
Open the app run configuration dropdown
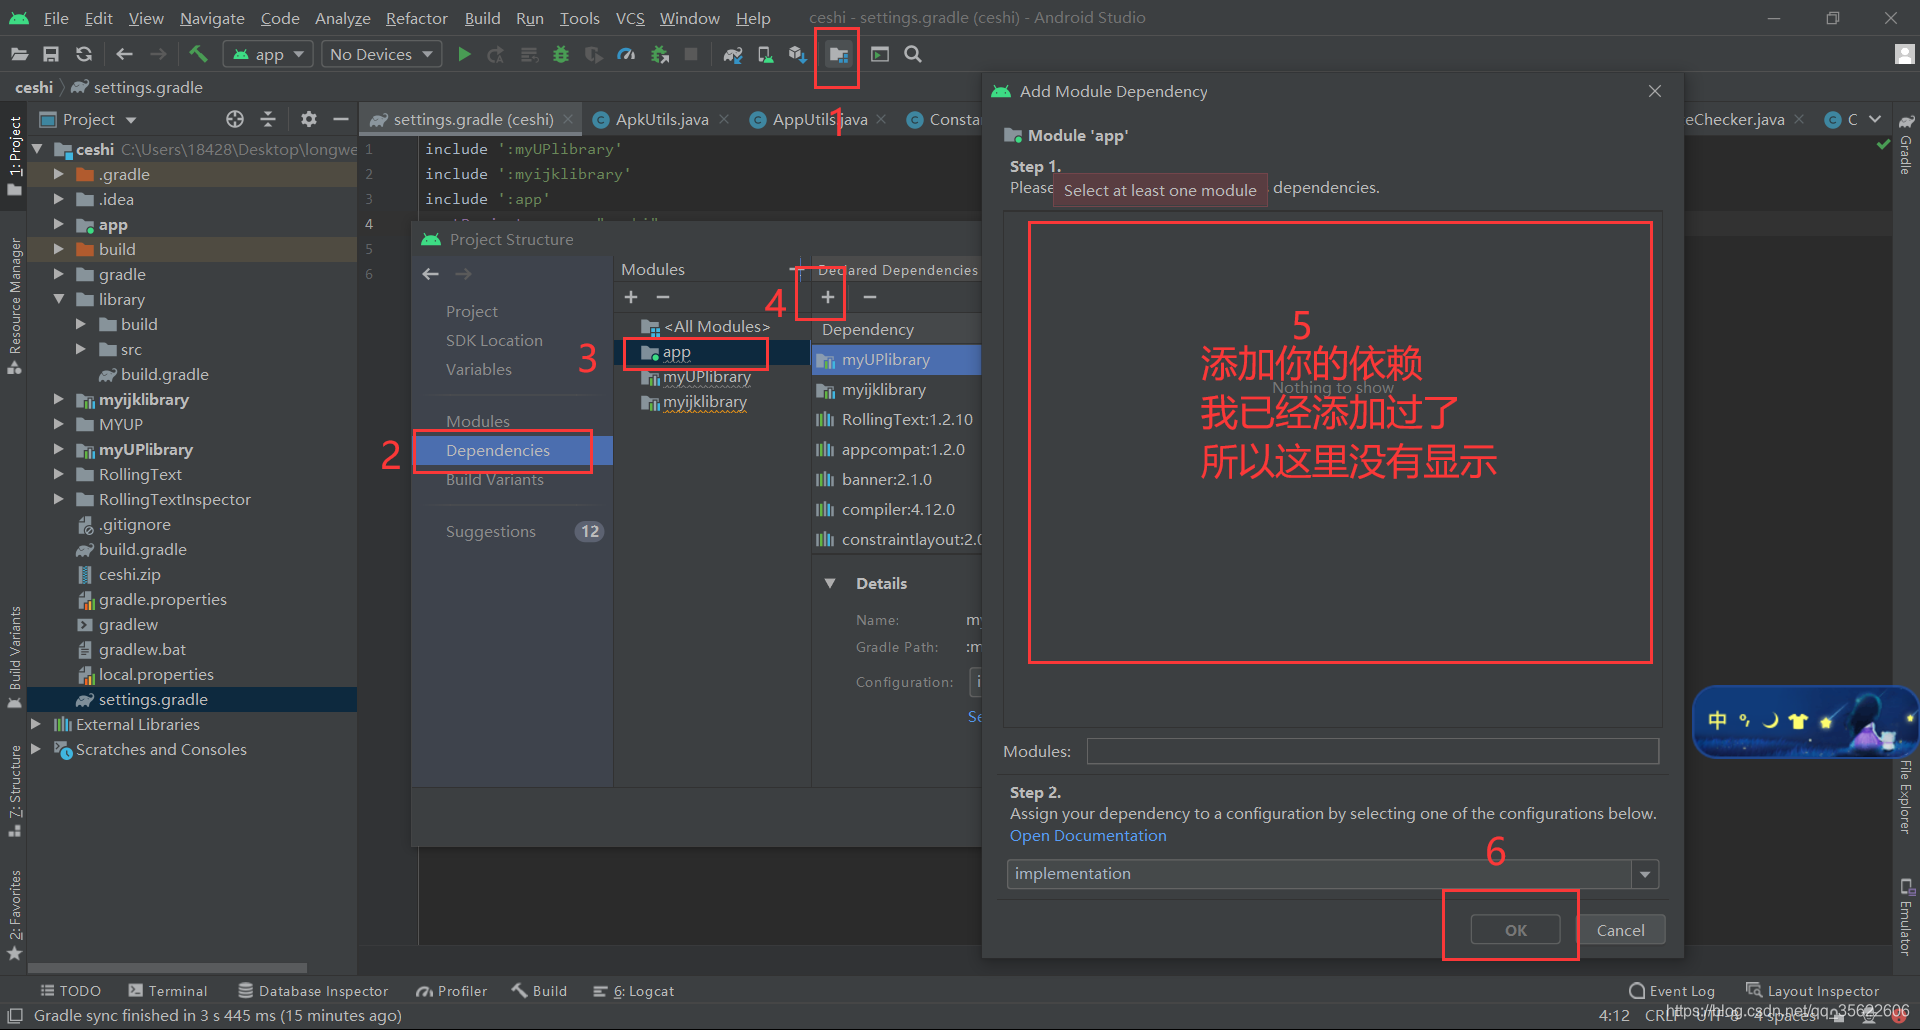(x=268, y=55)
